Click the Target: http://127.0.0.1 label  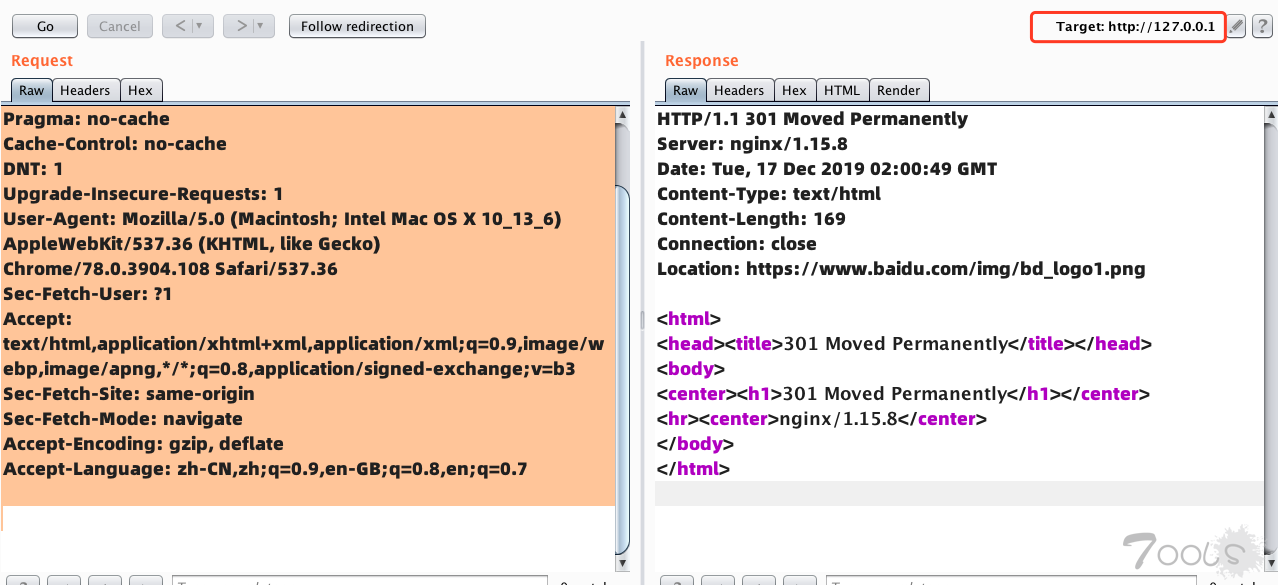coord(1135,27)
